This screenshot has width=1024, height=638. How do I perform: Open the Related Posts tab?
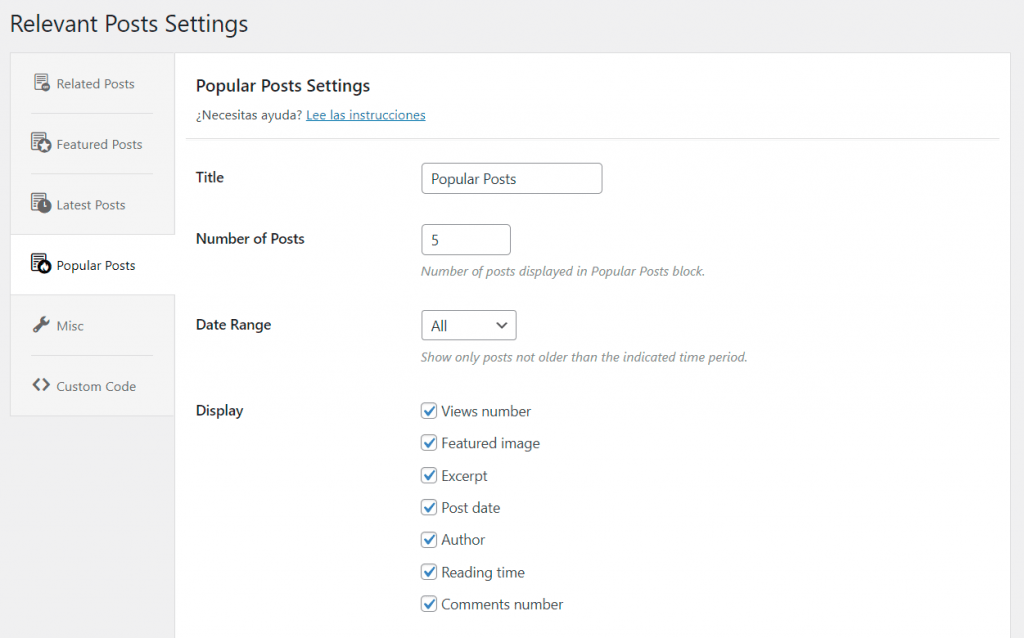coord(93,84)
